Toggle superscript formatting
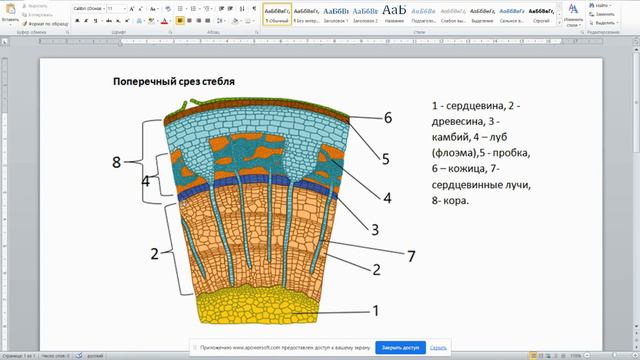 click(127, 20)
